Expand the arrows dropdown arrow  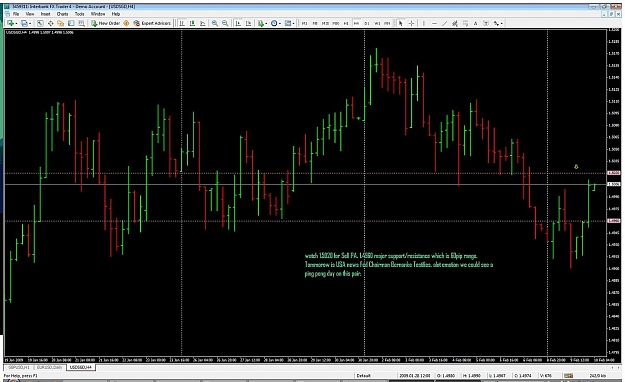(501, 24)
